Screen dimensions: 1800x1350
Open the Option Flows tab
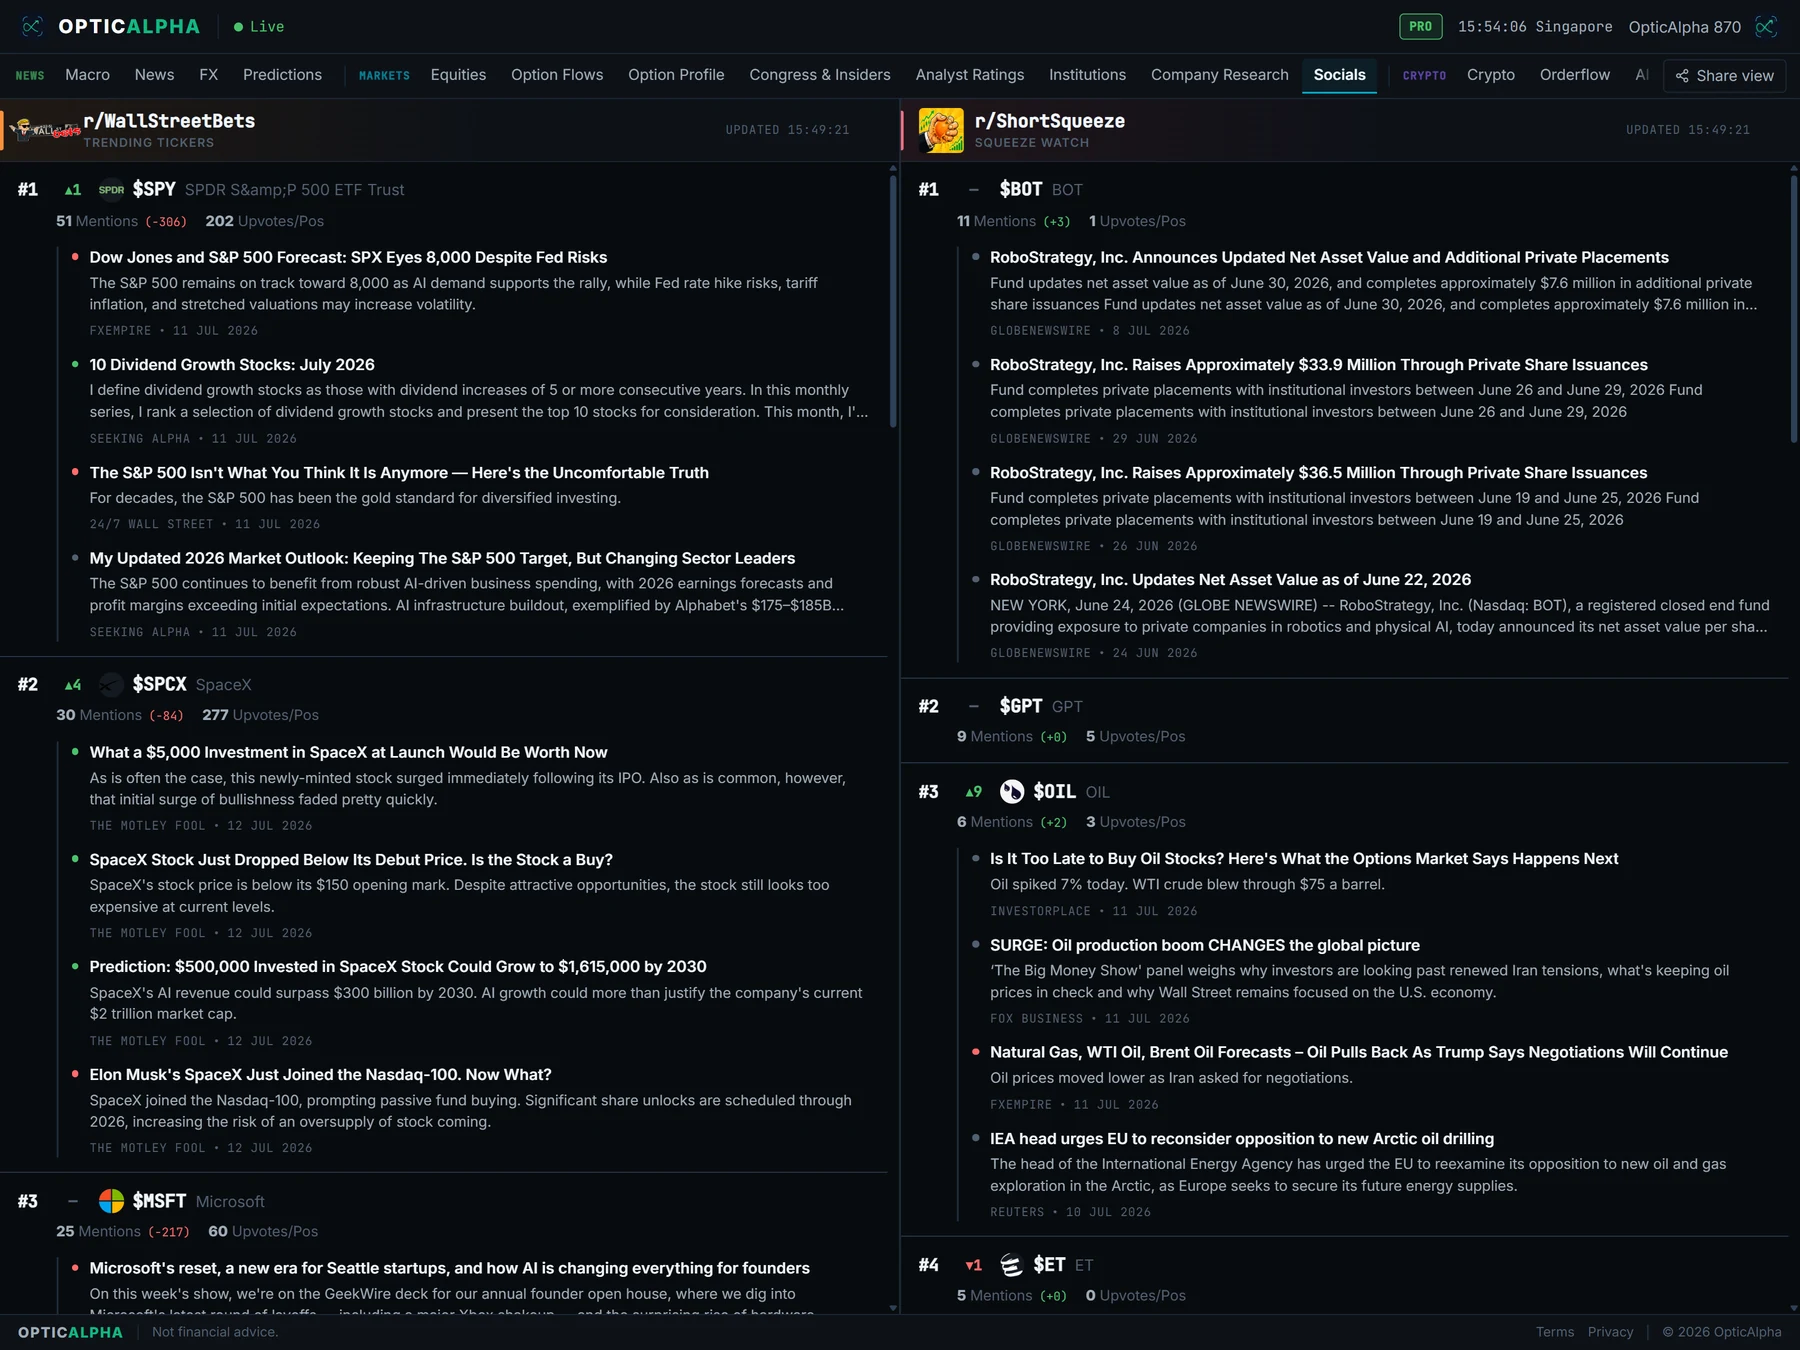click(557, 75)
